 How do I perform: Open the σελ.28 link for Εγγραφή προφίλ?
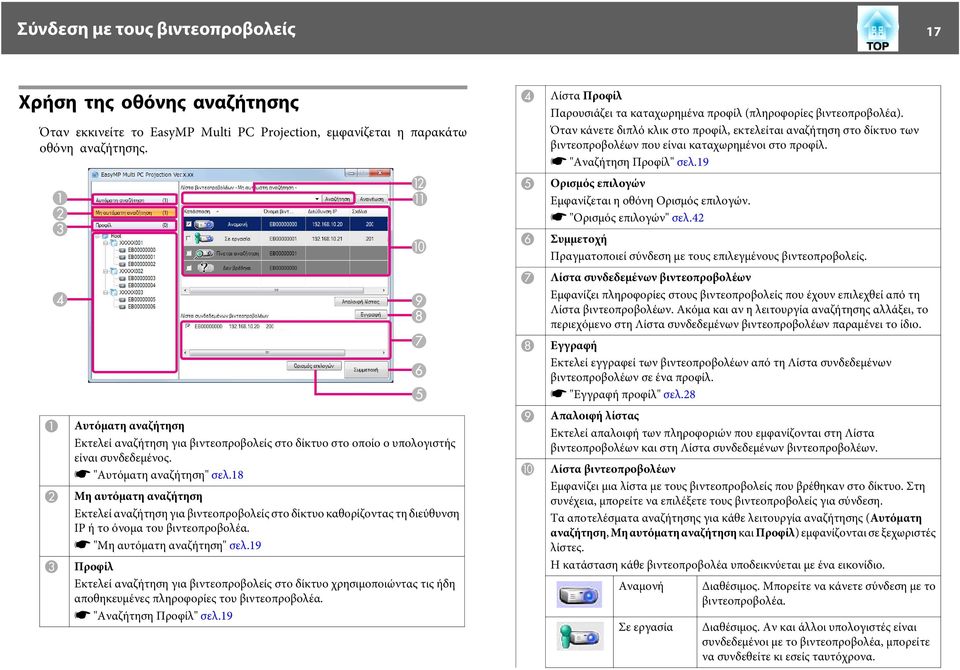679,394
